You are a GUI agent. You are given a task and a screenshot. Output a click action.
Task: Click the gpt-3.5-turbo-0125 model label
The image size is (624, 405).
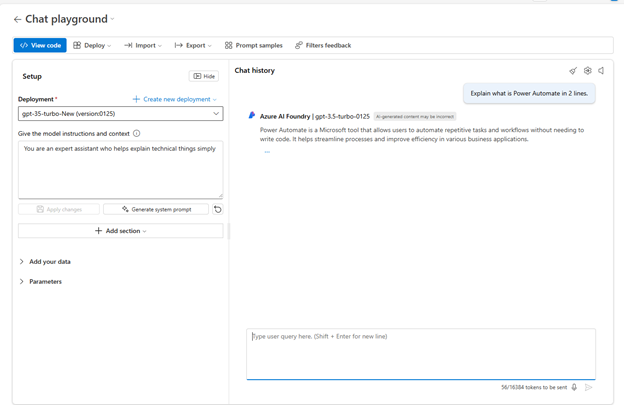tap(342, 117)
